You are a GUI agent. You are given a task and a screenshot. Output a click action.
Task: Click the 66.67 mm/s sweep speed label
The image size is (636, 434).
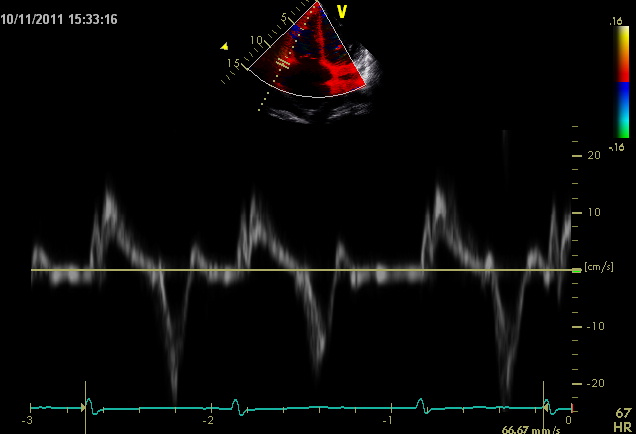click(529, 428)
